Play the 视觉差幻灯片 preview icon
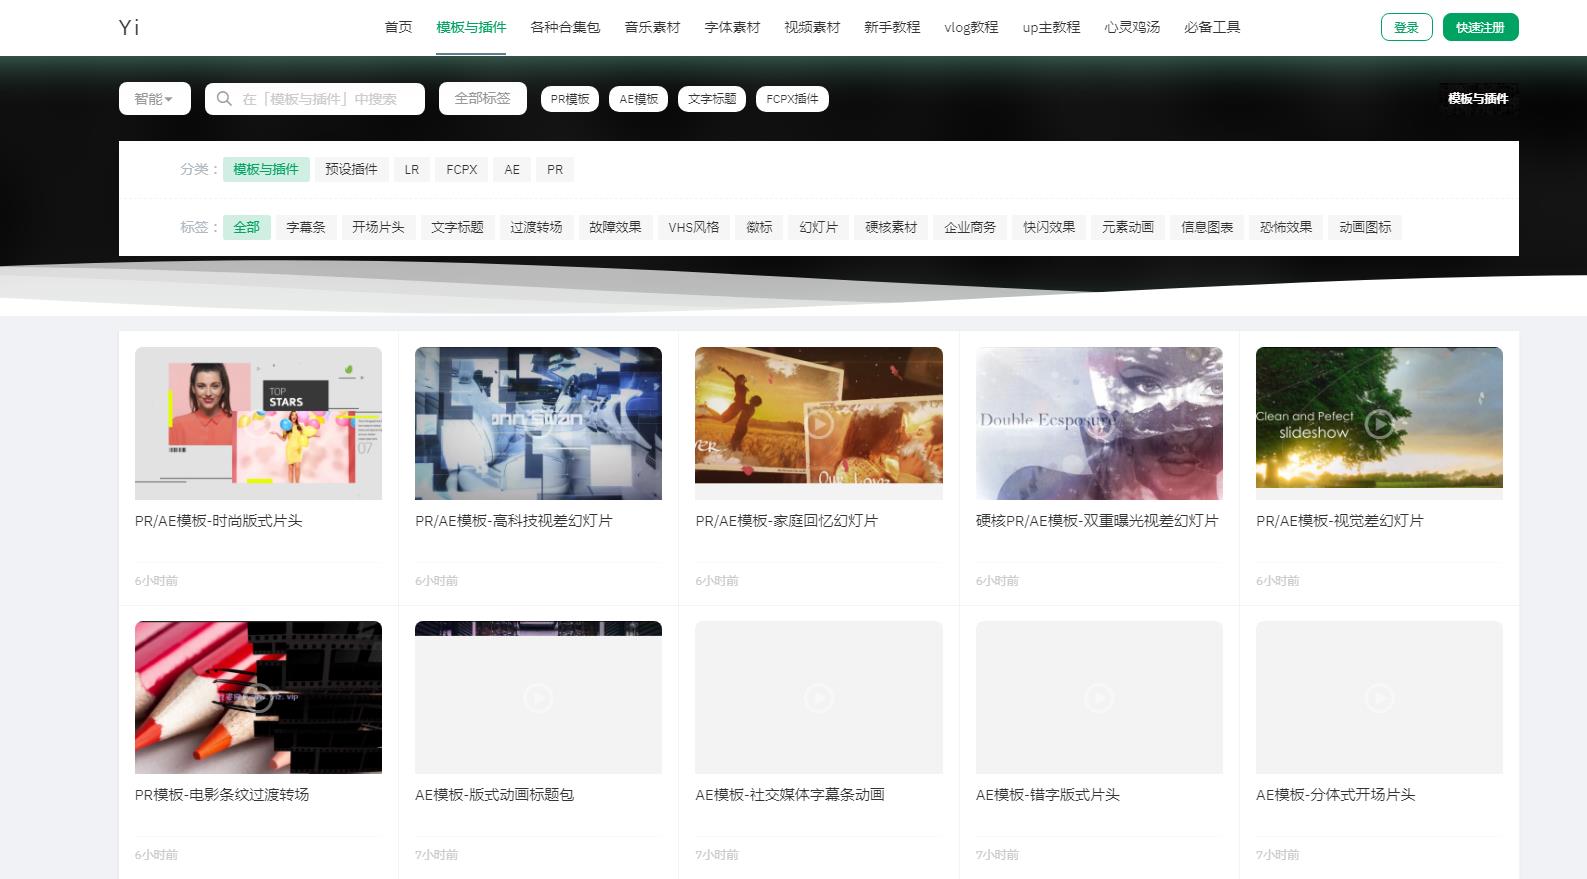The height and width of the screenshot is (879, 1587). pyautogui.click(x=1379, y=424)
